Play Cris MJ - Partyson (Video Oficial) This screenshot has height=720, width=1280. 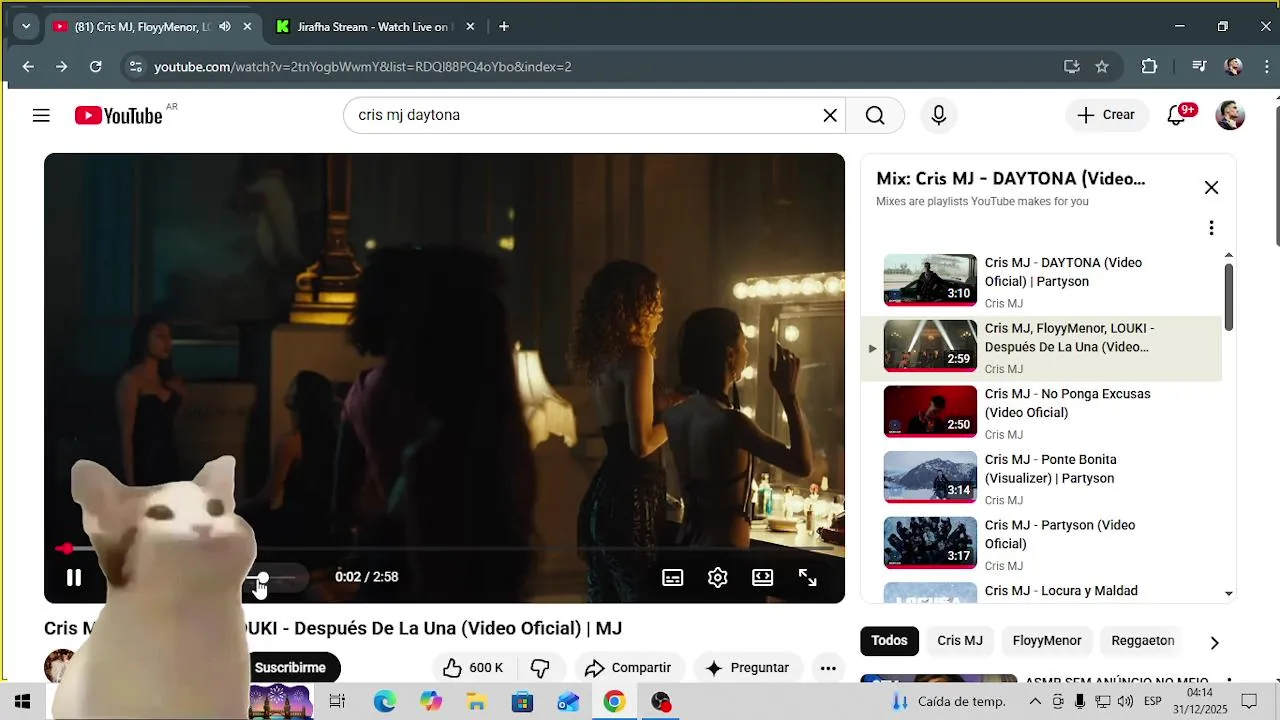[1041, 544]
